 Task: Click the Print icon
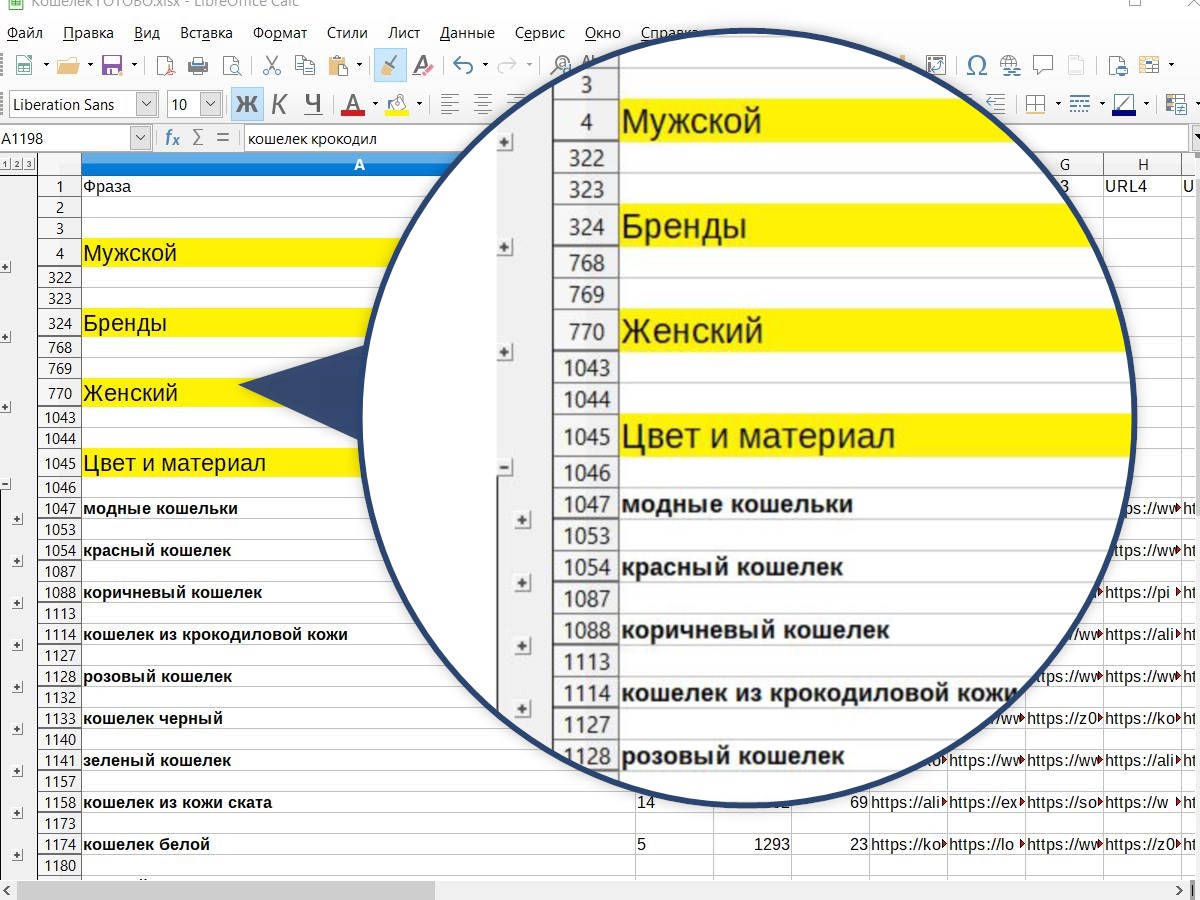click(x=198, y=66)
